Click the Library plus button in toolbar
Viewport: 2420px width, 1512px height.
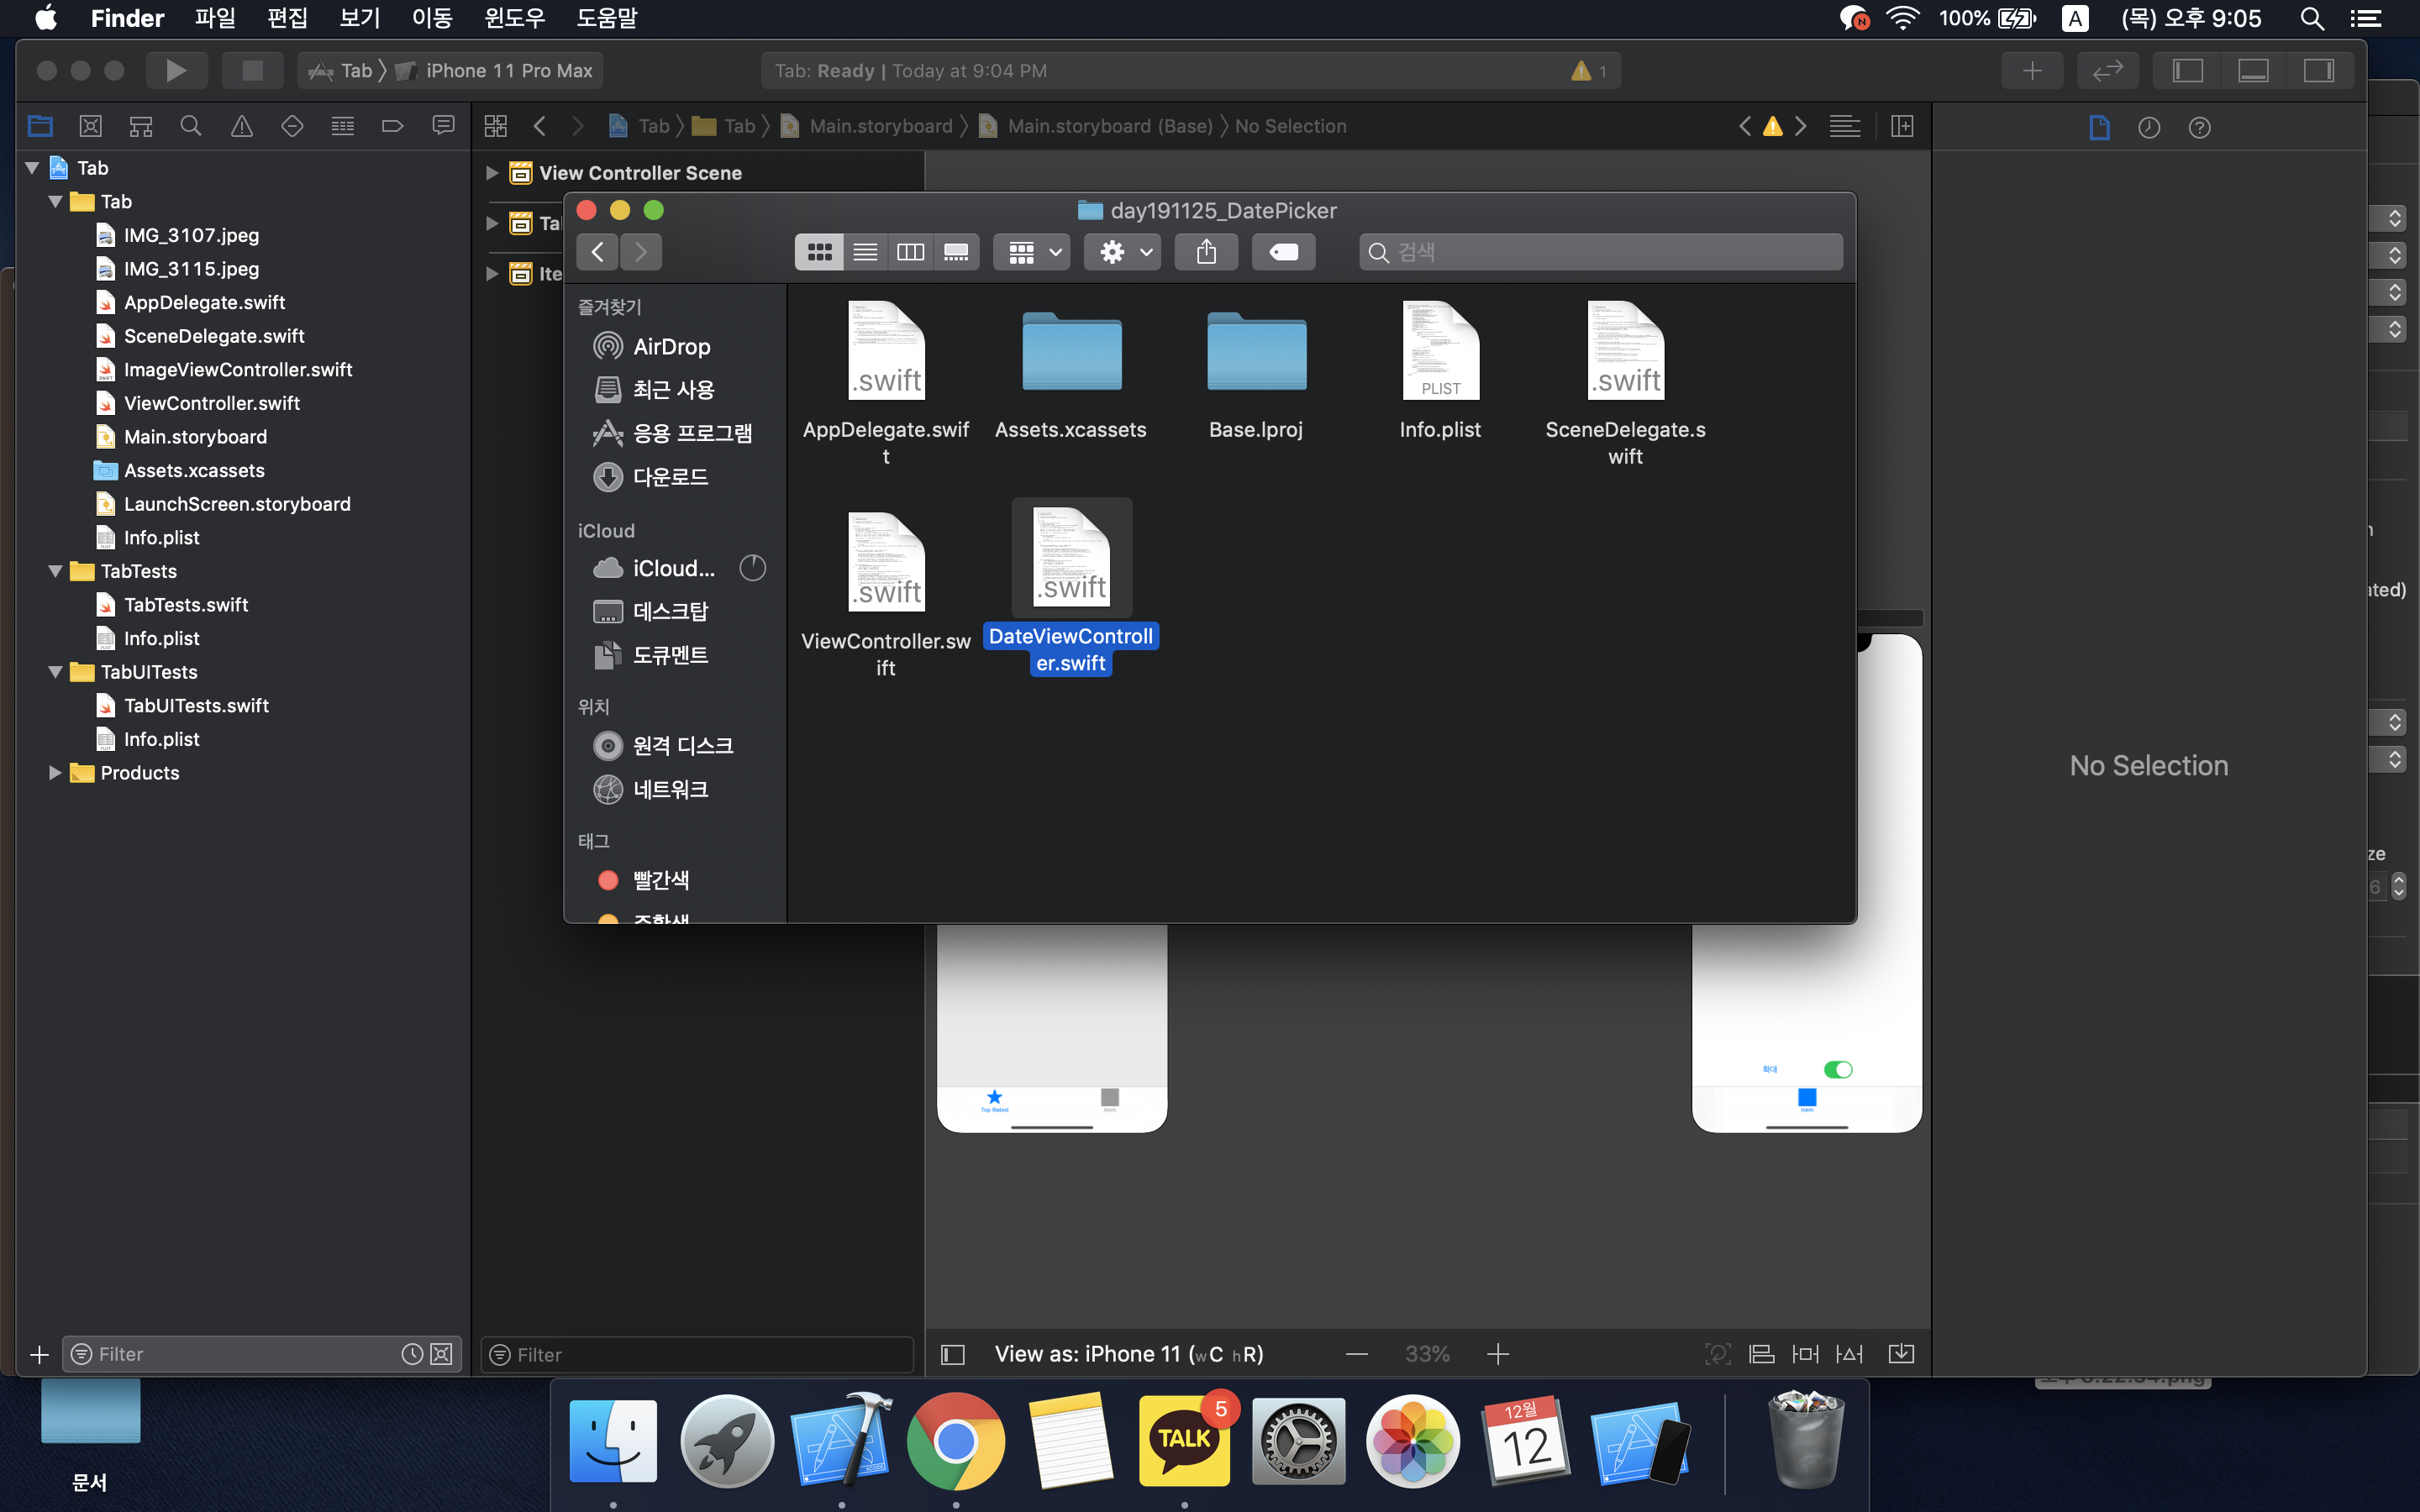coord(2031,70)
